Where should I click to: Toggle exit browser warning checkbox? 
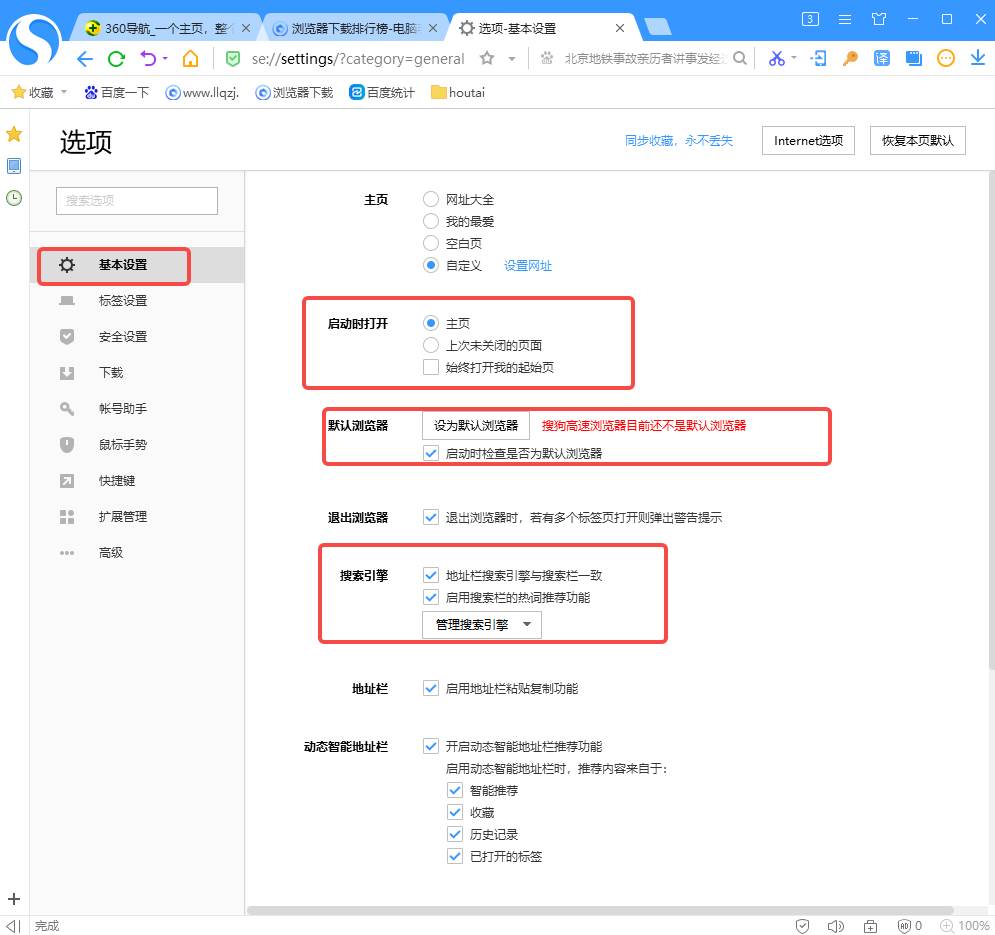point(431,517)
